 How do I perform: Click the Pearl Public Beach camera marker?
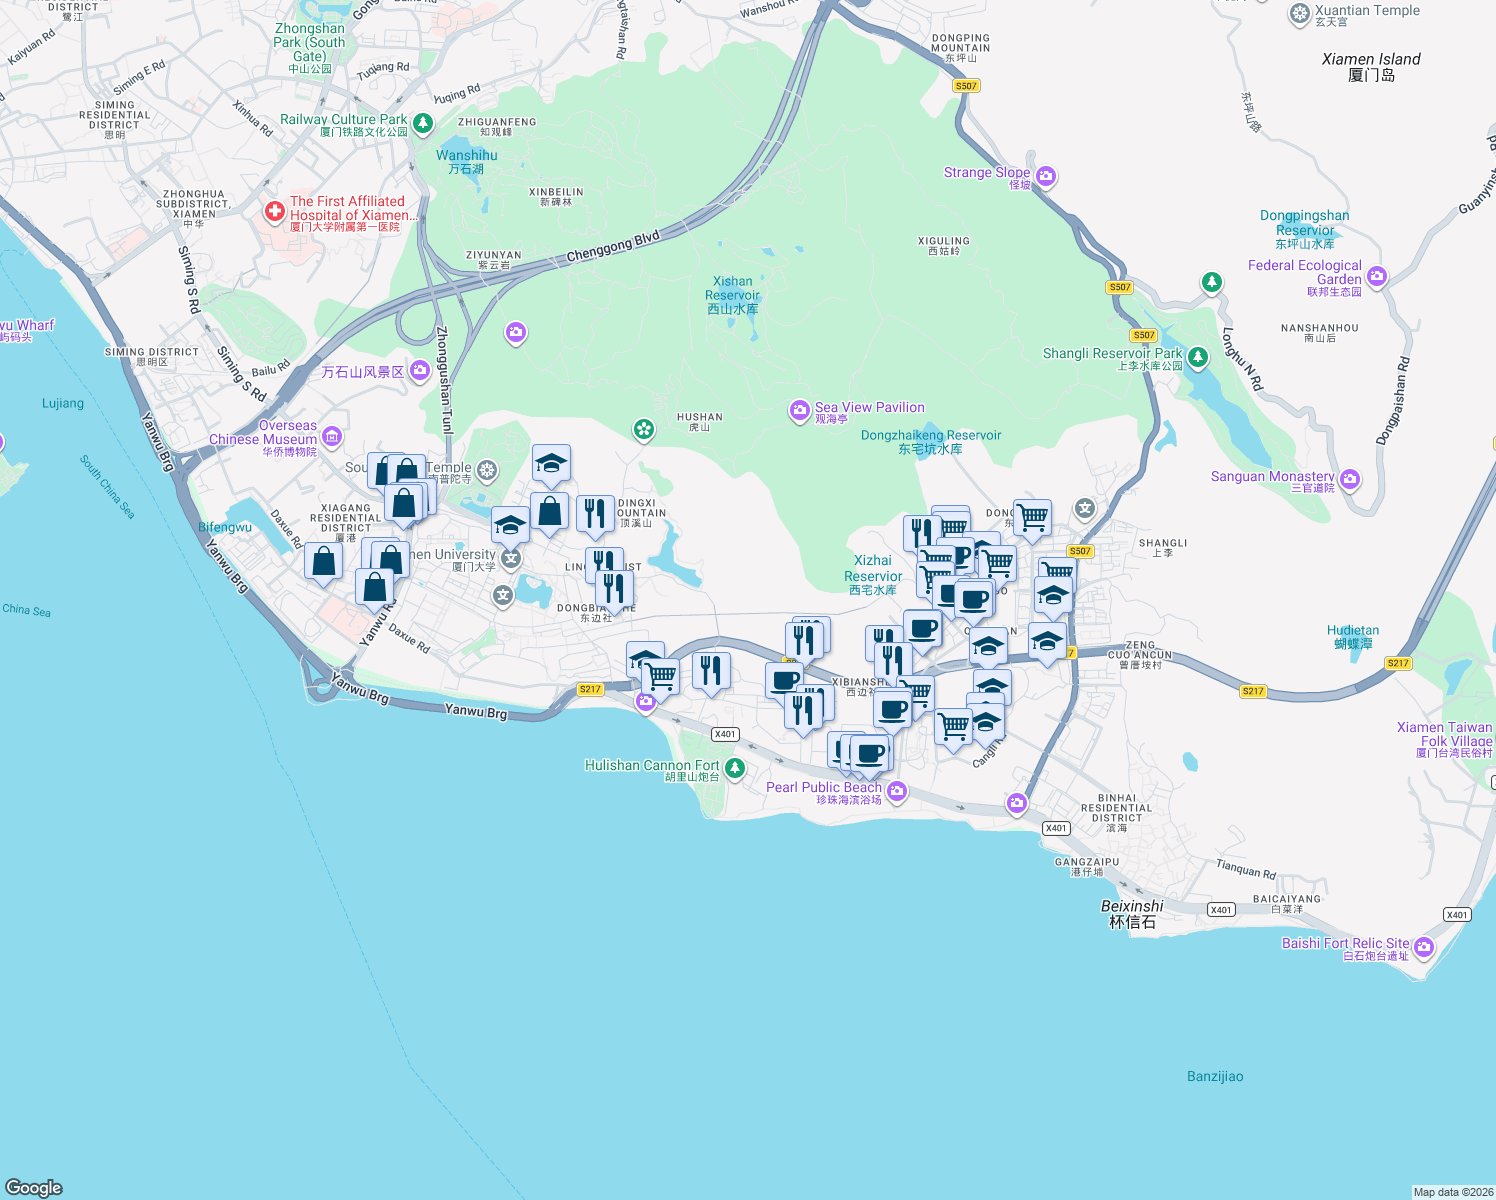(x=897, y=791)
